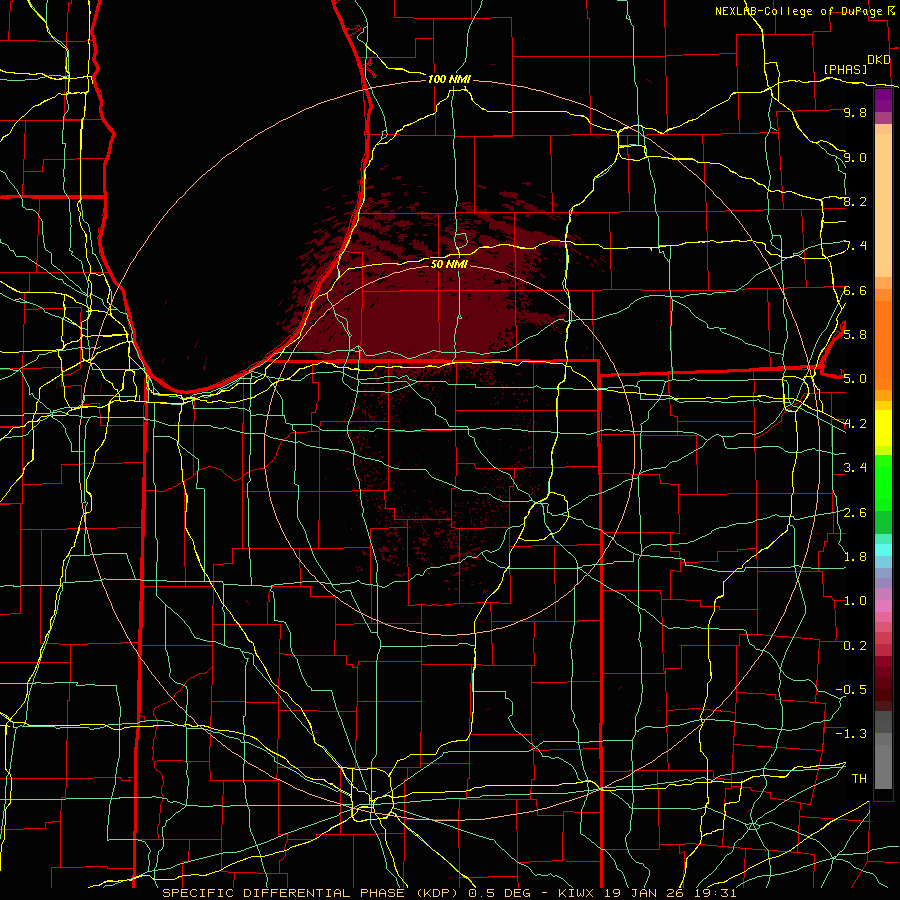The image size is (900, 900).
Task: Click the purple band atop color bar
Action: pyautogui.click(x=883, y=100)
